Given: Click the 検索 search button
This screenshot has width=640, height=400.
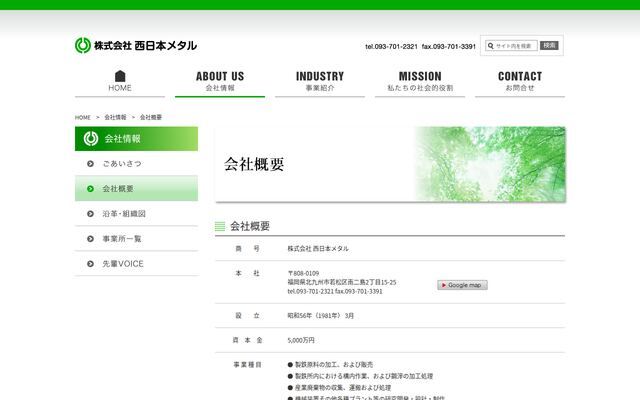Looking at the screenshot, I should (549, 45).
